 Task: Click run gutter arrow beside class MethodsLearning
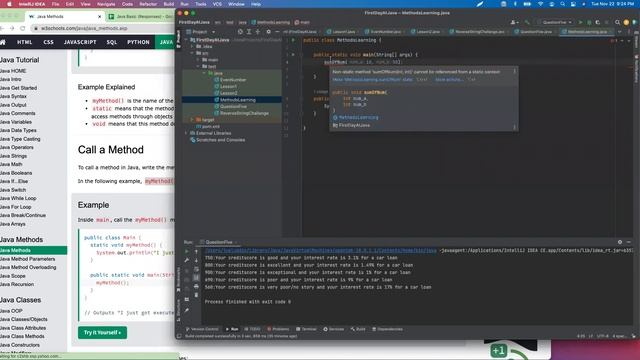coord(293,40)
